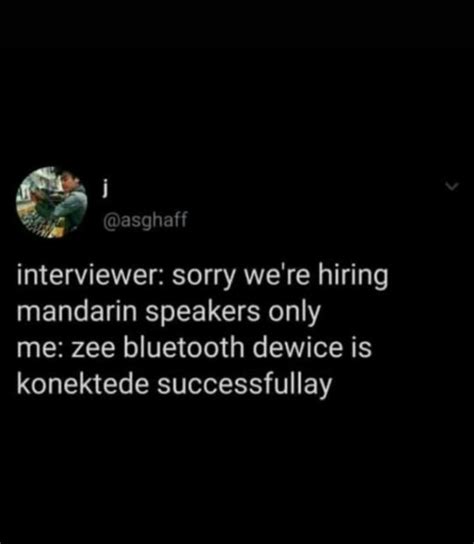
Task: Click the word "we're" in the tweet
Action: pyautogui.click(x=277, y=275)
